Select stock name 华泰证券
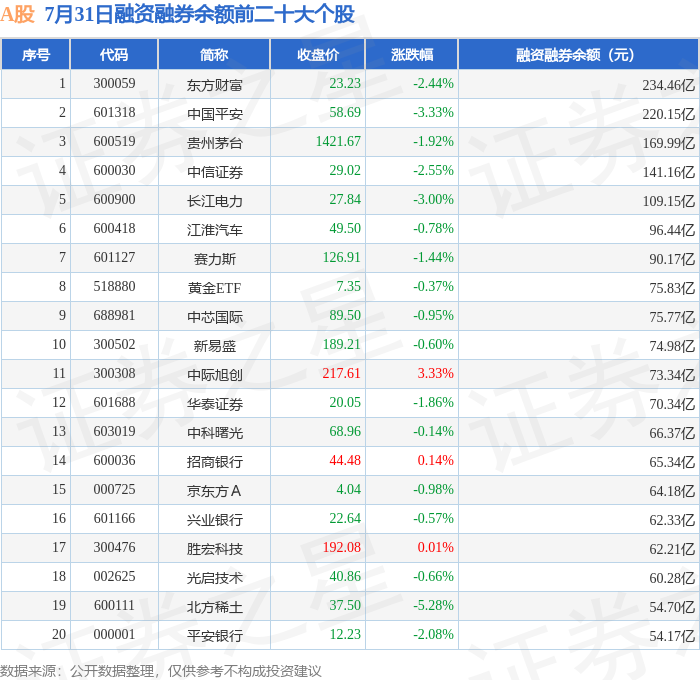This screenshot has height=680, width=700. pyautogui.click(x=215, y=404)
